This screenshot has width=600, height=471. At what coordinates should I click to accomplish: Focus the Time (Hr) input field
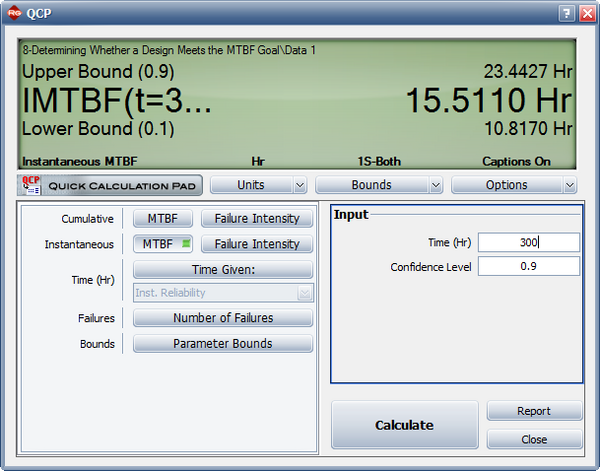(529, 243)
